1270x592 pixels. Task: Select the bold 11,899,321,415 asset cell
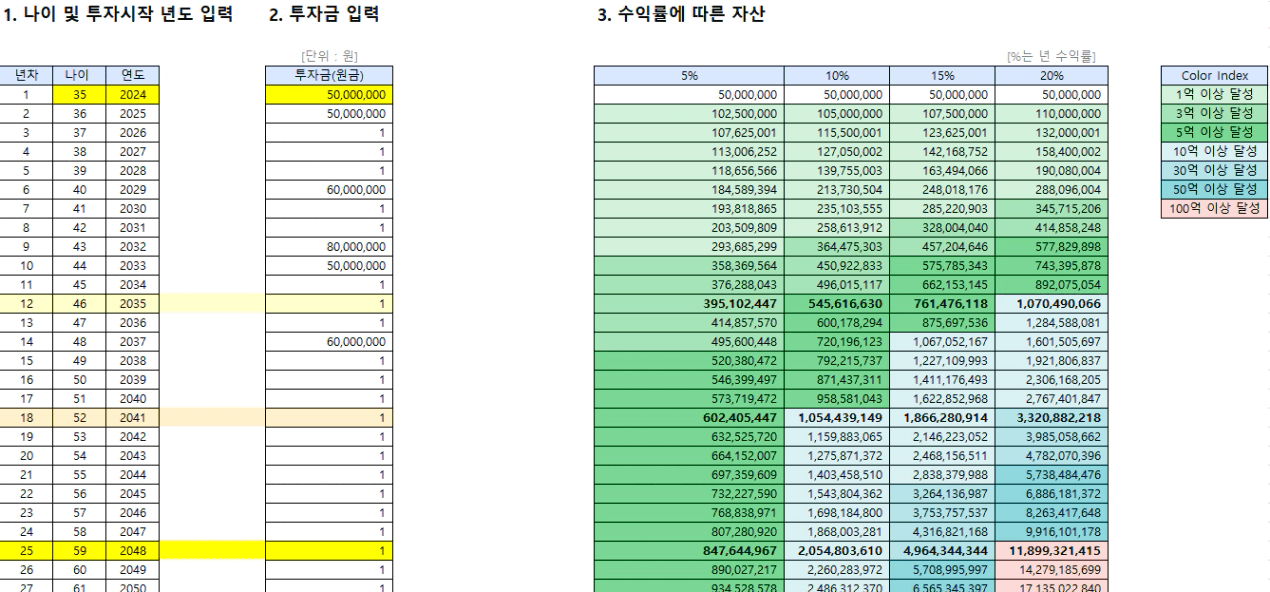coord(1051,549)
